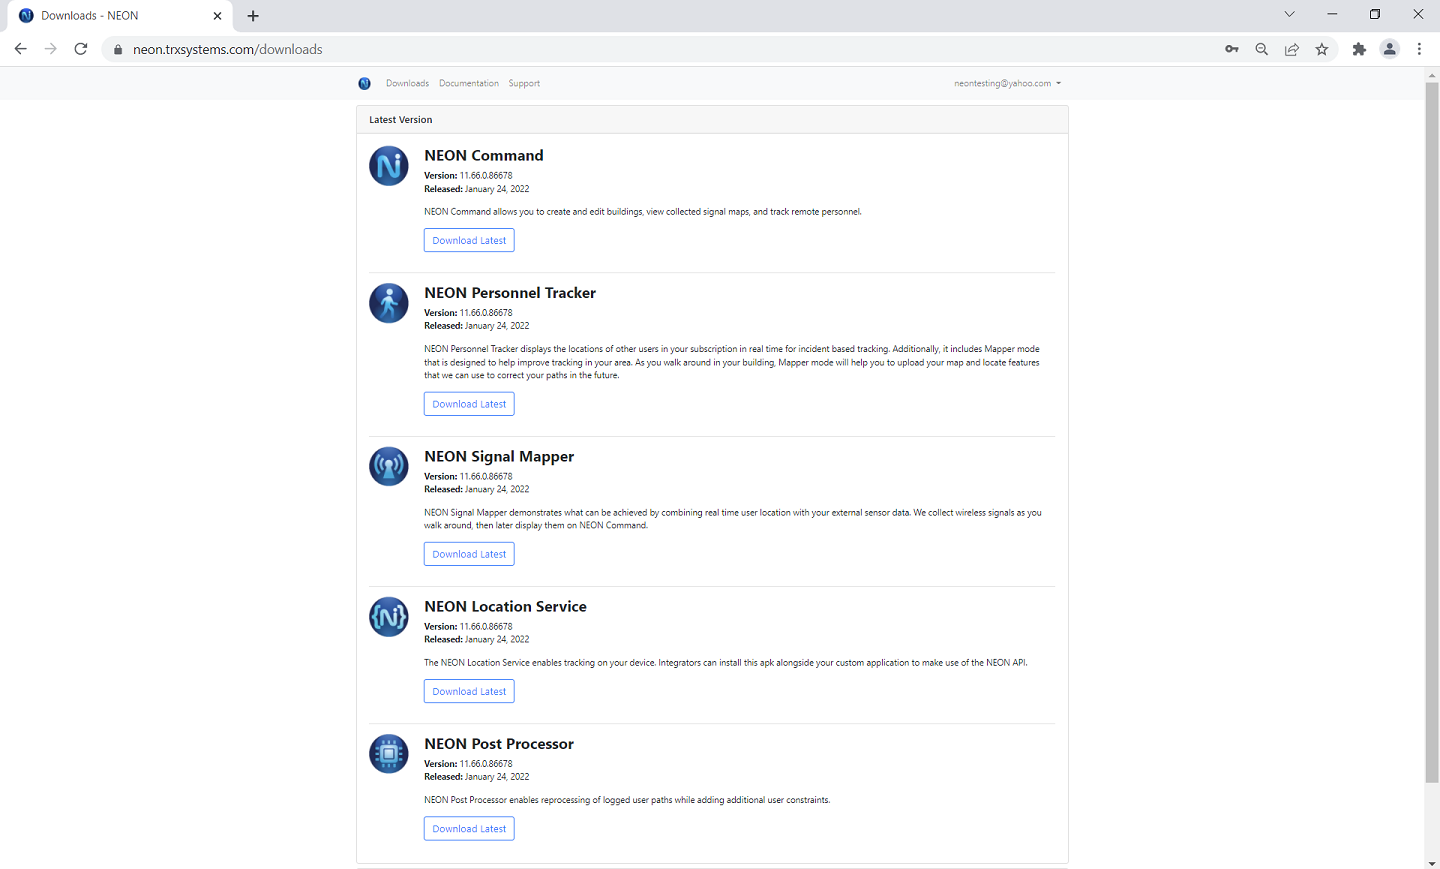
Task: Open the Support nav item
Action: [x=524, y=83]
